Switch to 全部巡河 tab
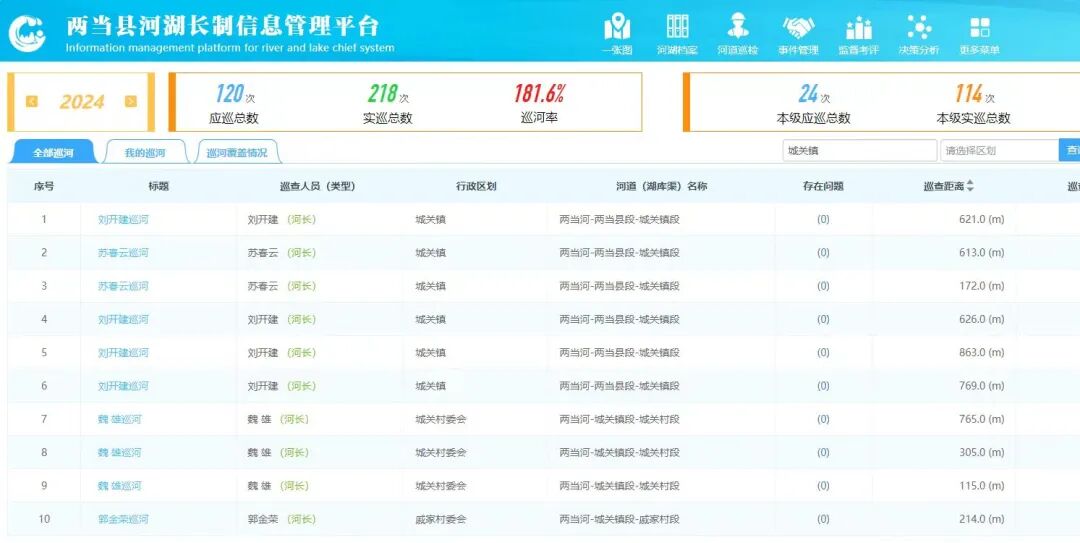The height and width of the screenshot is (543, 1080). 53,152
